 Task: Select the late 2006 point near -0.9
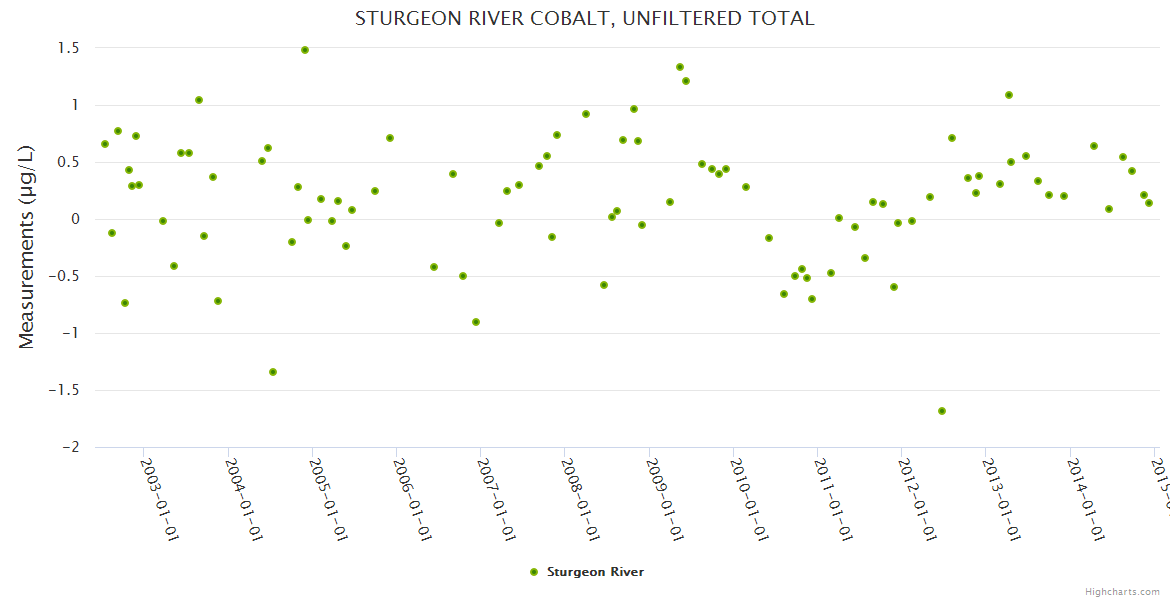(476, 322)
